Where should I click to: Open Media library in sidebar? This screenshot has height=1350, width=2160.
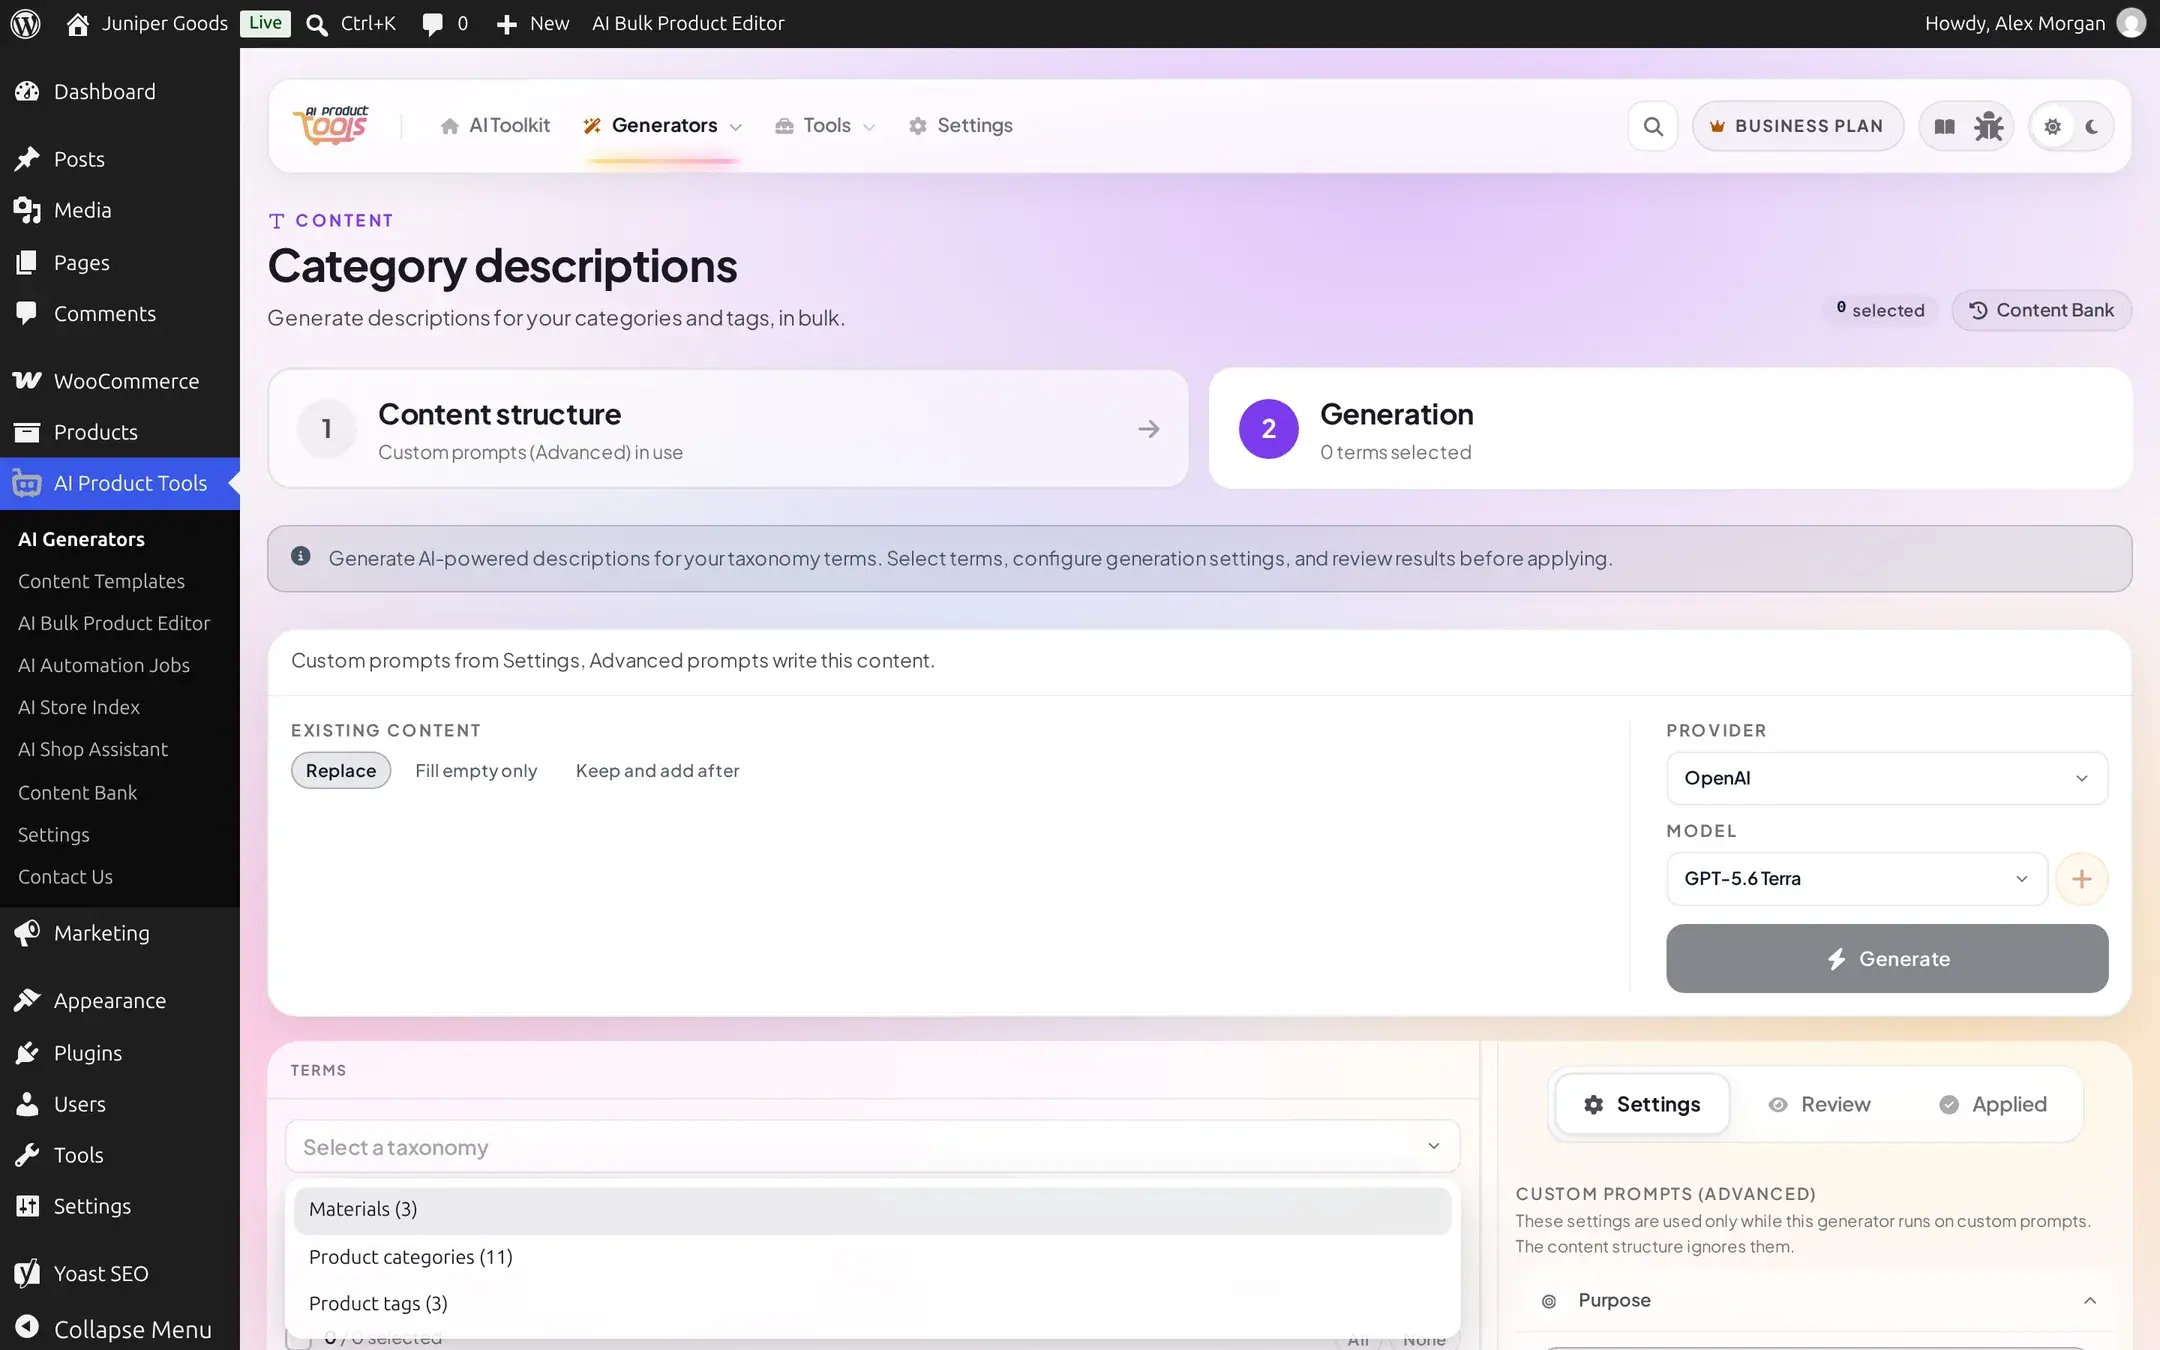[120, 210]
